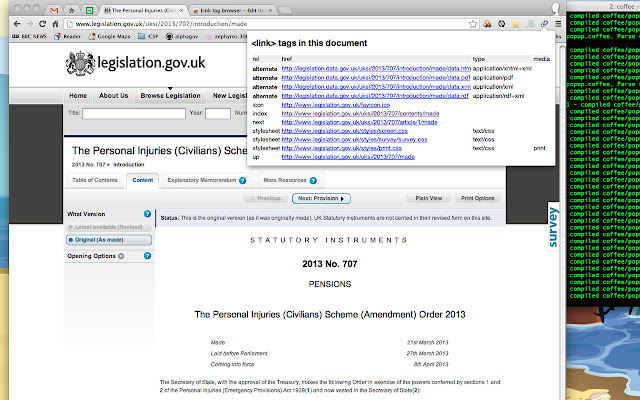
Task: Open the data.htm alternate link
Action: pyautogui.click(x=376, y=69)
